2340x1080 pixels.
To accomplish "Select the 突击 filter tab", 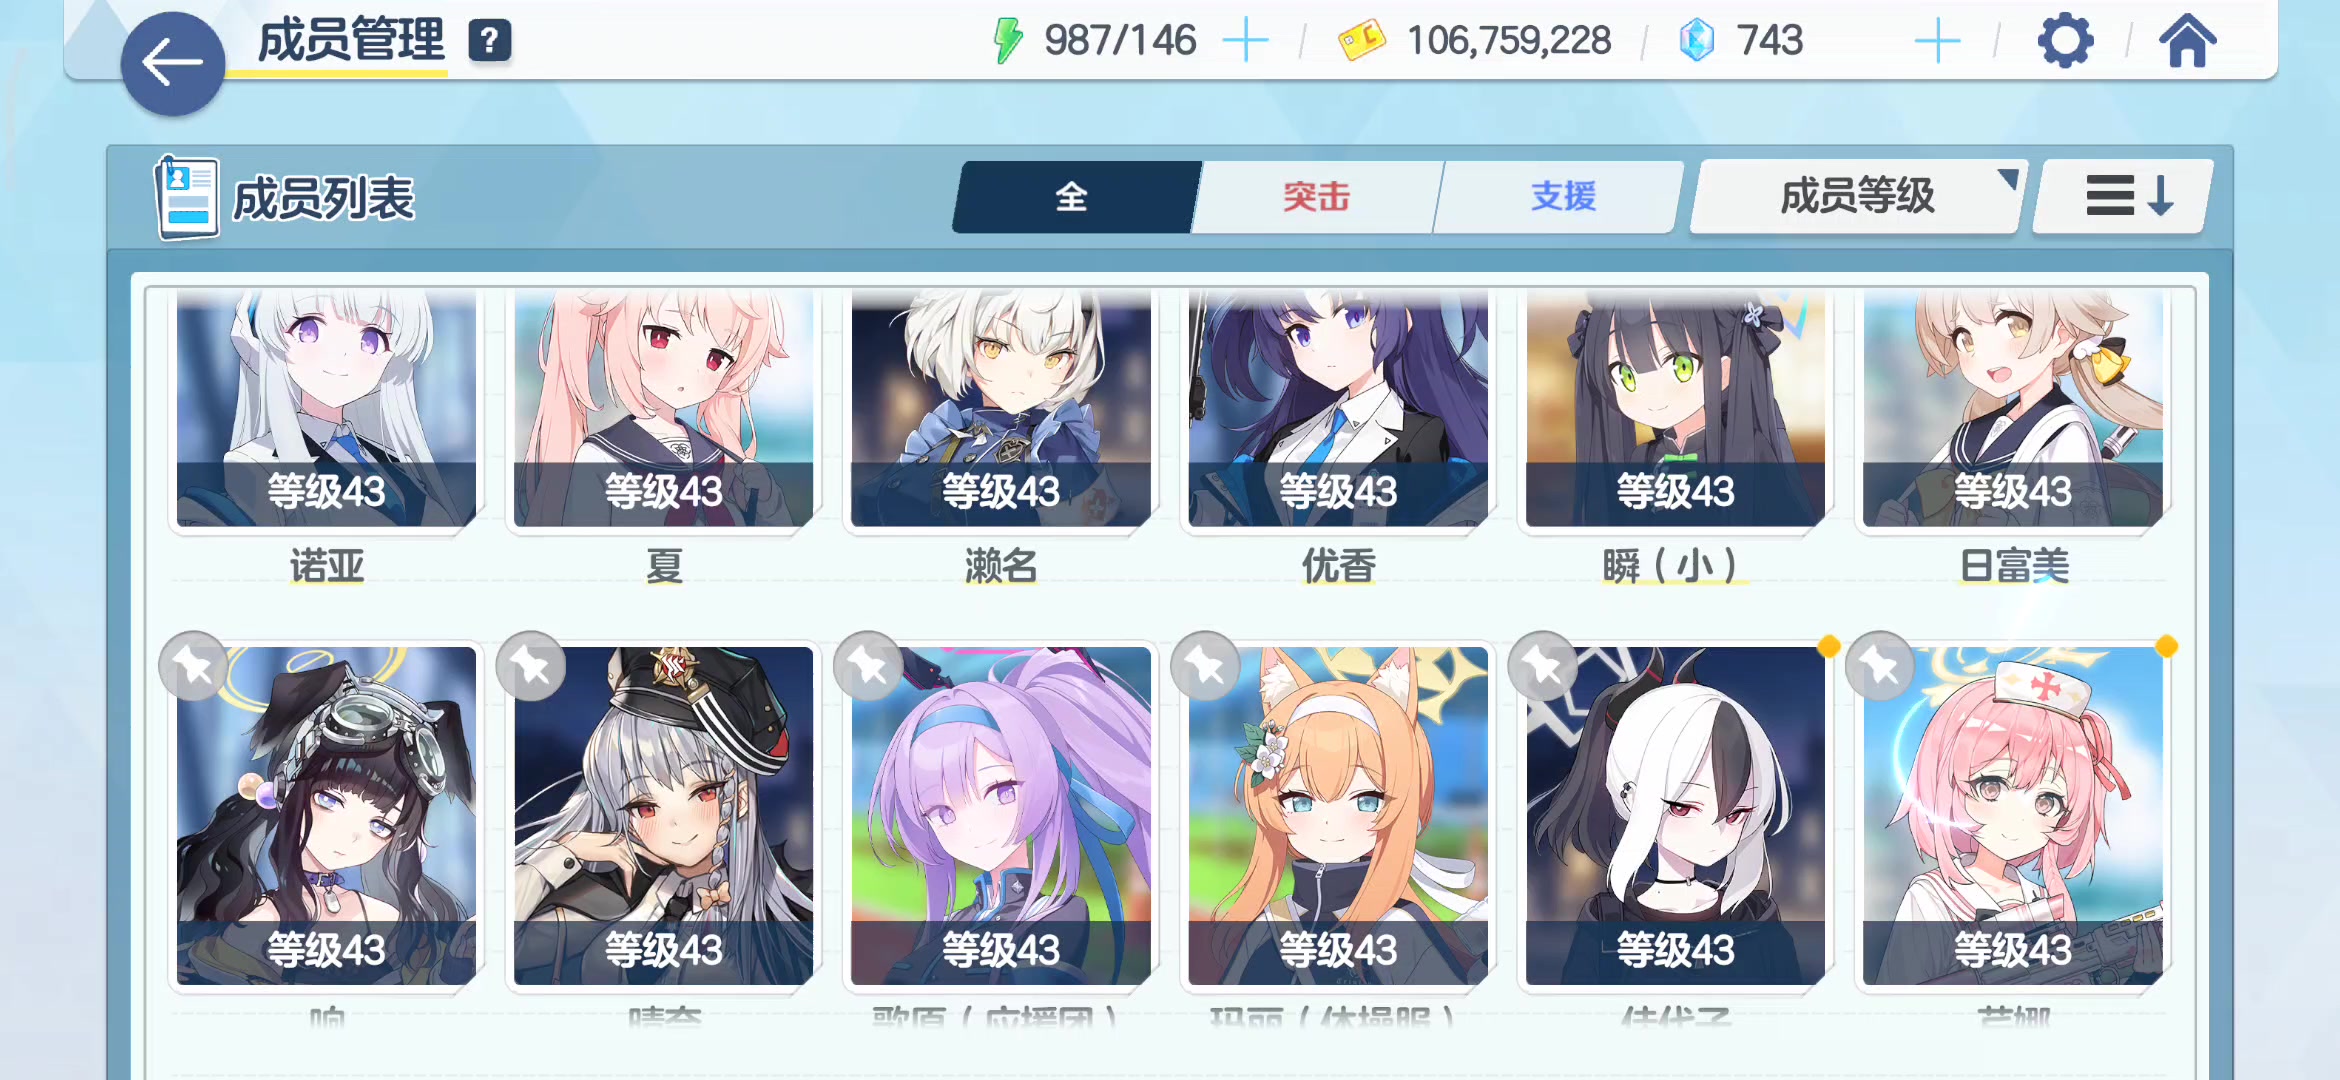I will (1316, 197).
